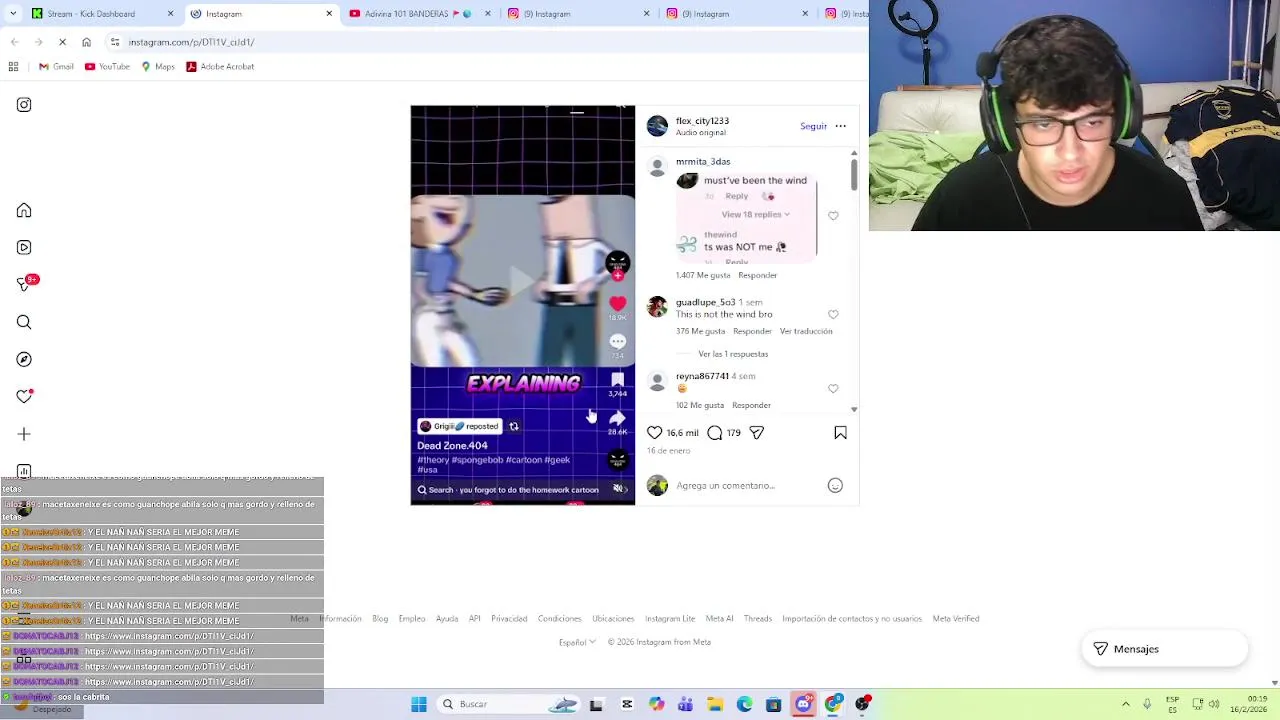Click the Chrome address bar URL
The image size is (1280, 720).
[191, 42]
